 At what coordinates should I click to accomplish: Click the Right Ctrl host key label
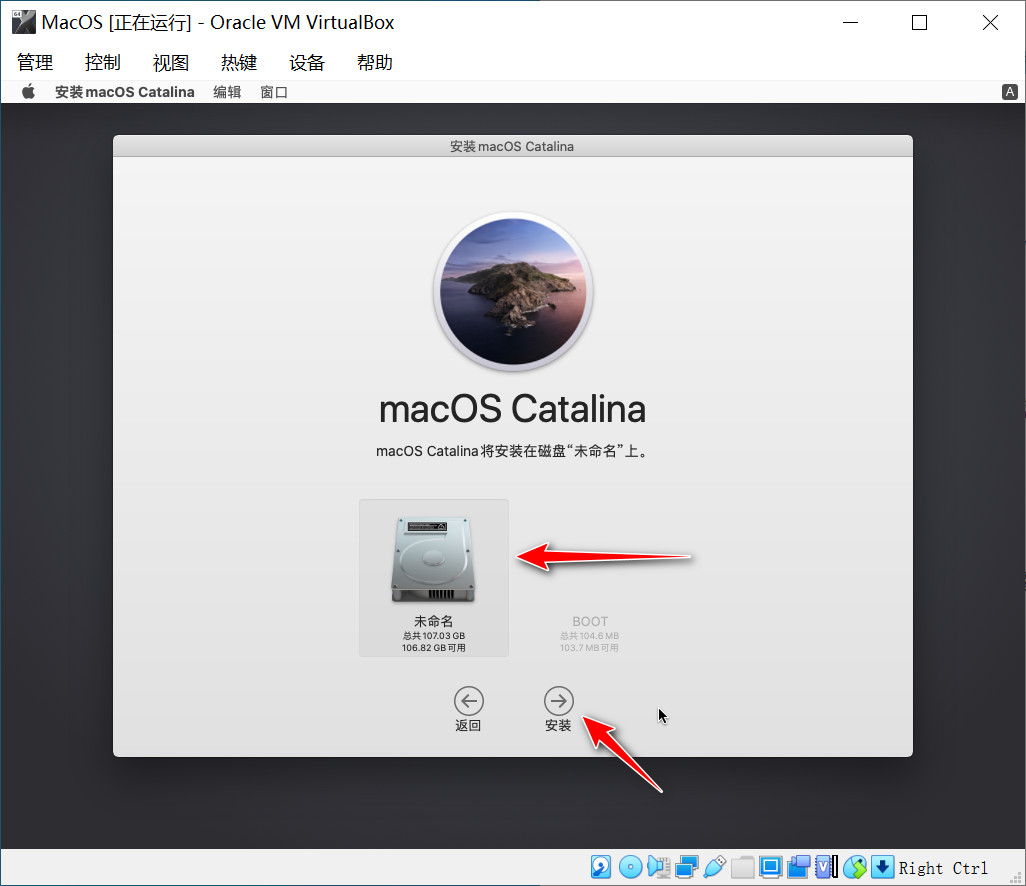(x=943, y=868)
